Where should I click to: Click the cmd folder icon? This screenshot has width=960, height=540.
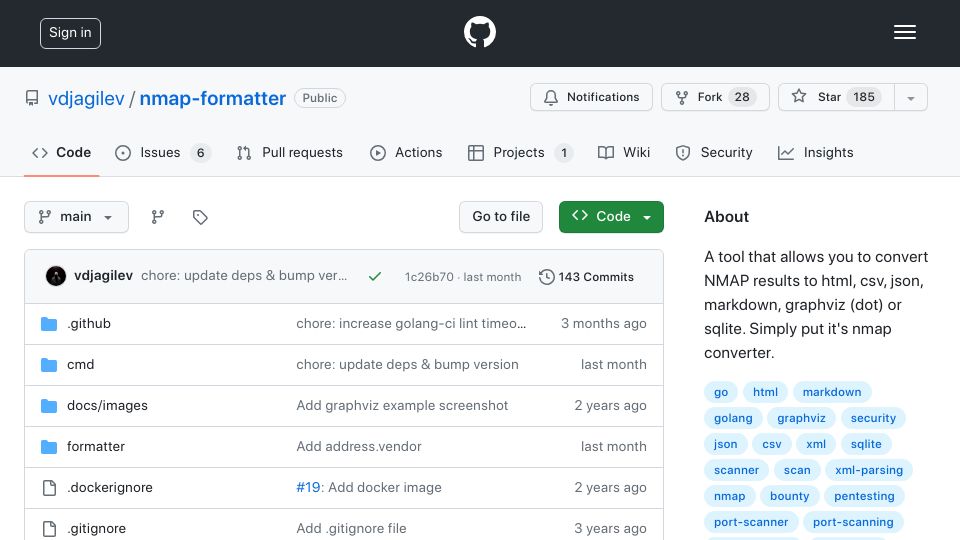[x=49, y=365]
